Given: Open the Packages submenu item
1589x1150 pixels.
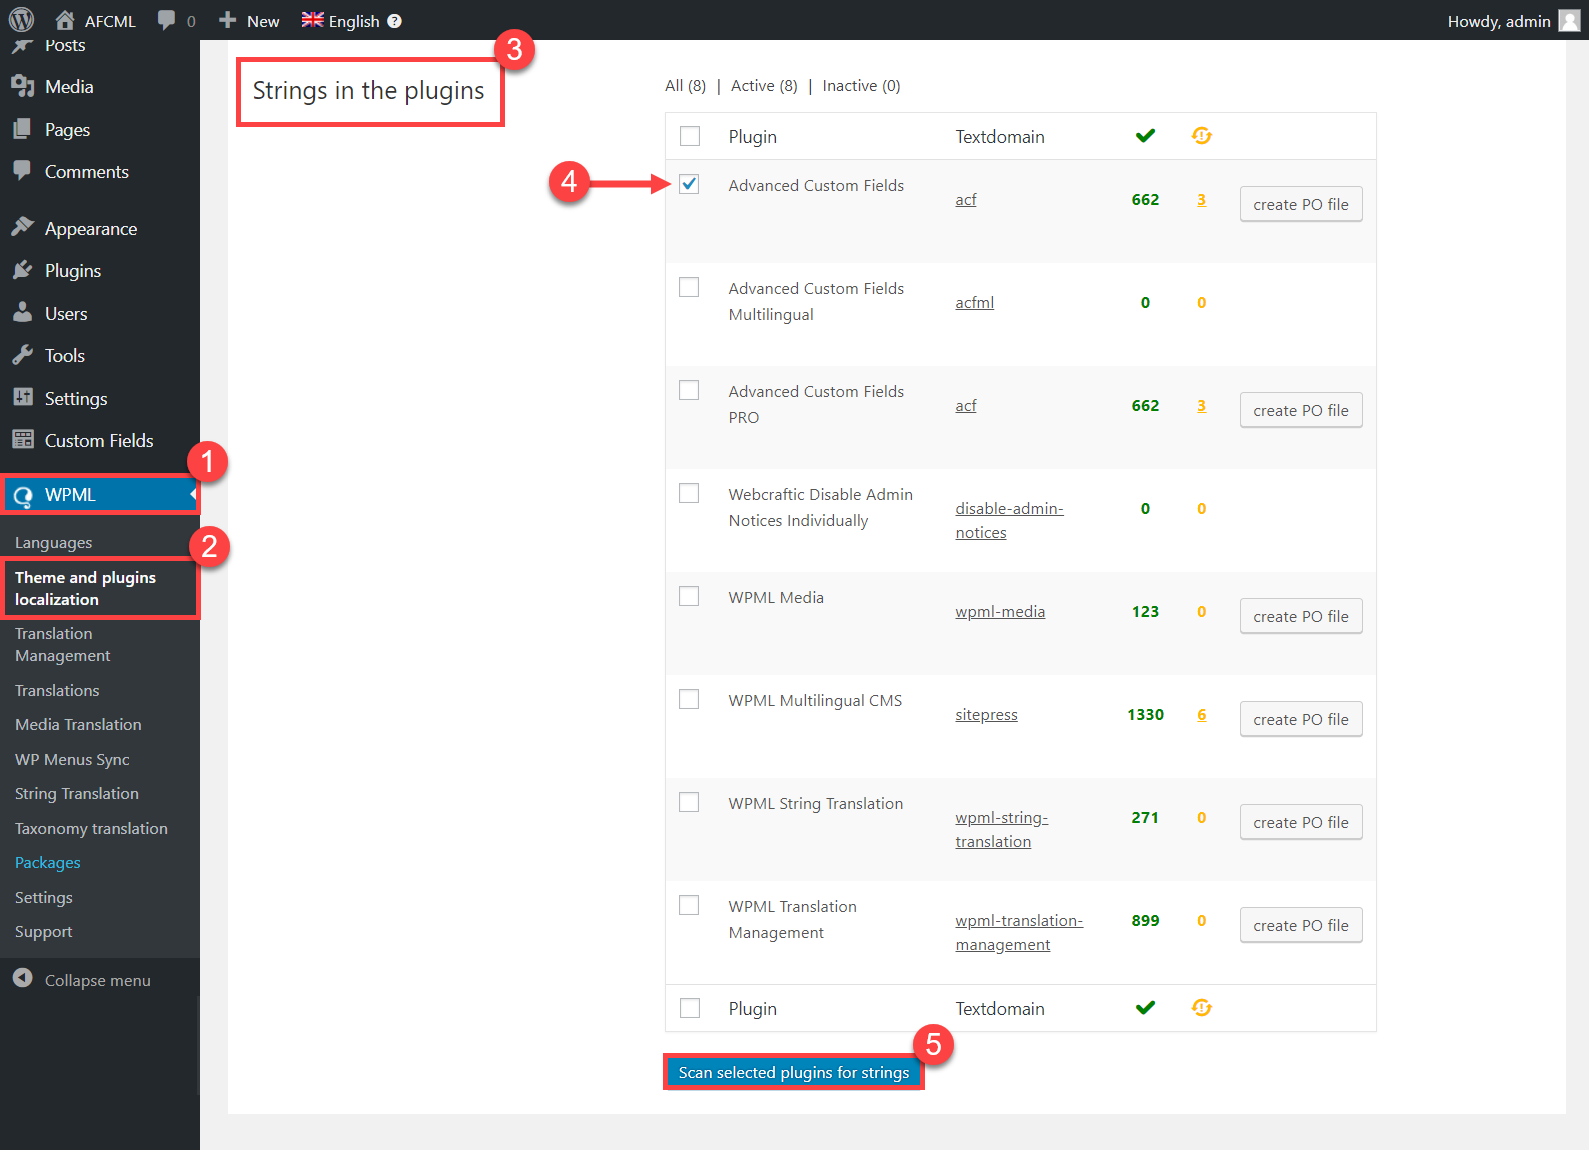Looking at the screenshot, I should 48,862.
